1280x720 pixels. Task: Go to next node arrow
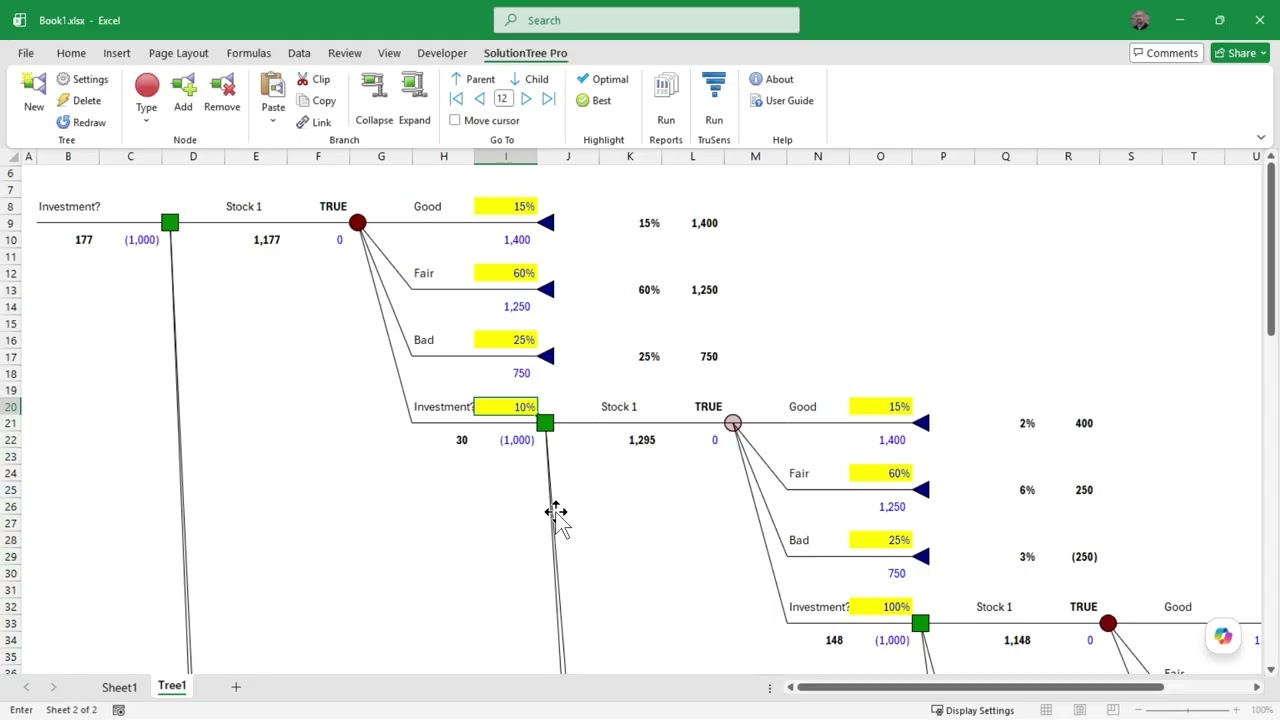click(x=526, y=99)
